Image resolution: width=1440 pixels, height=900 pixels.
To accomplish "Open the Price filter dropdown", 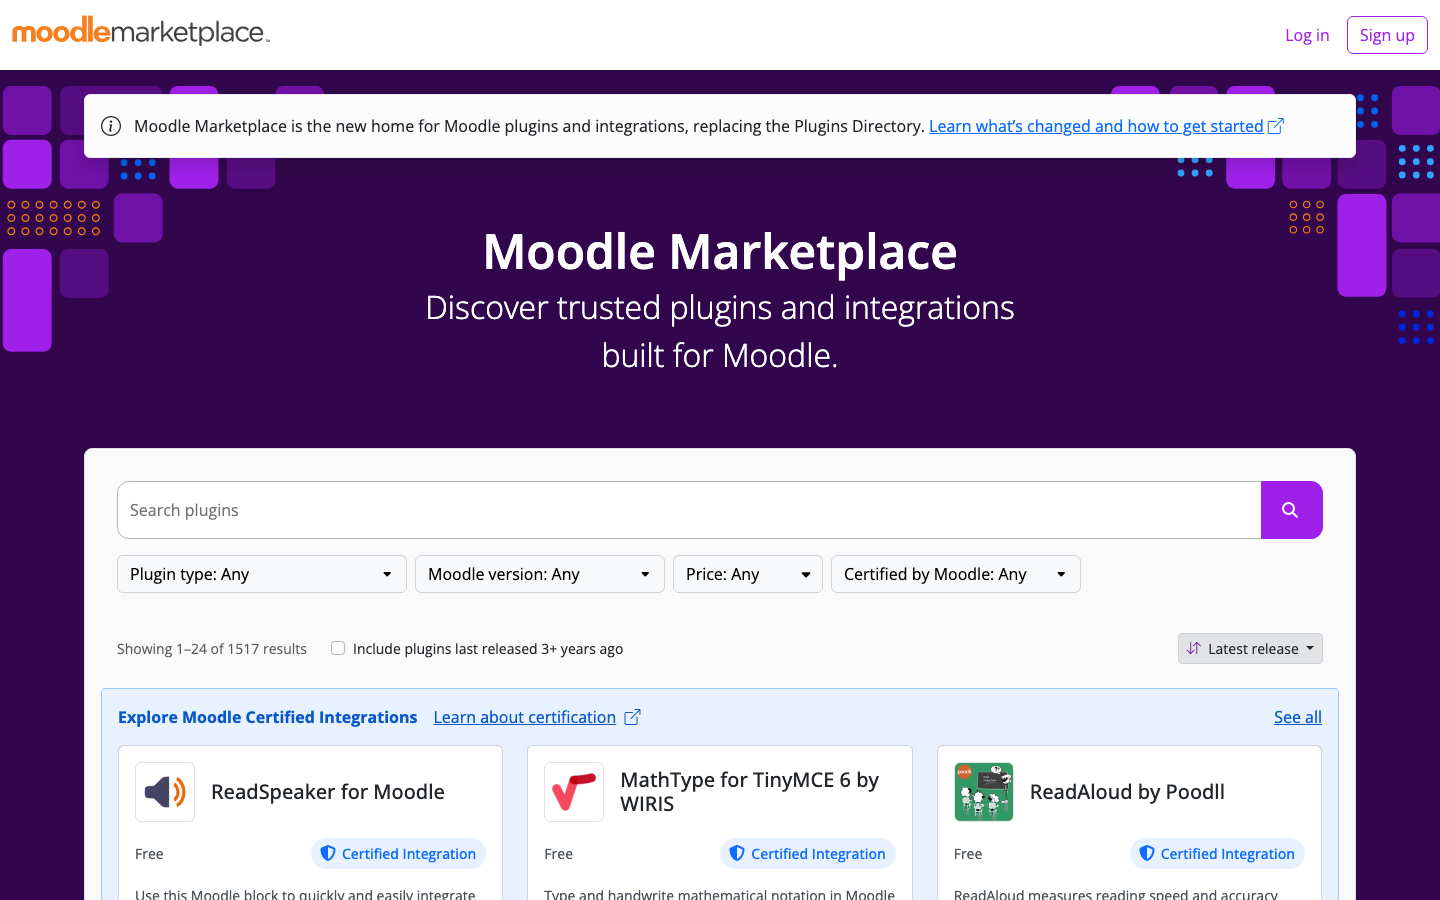I will coord(748,574).
